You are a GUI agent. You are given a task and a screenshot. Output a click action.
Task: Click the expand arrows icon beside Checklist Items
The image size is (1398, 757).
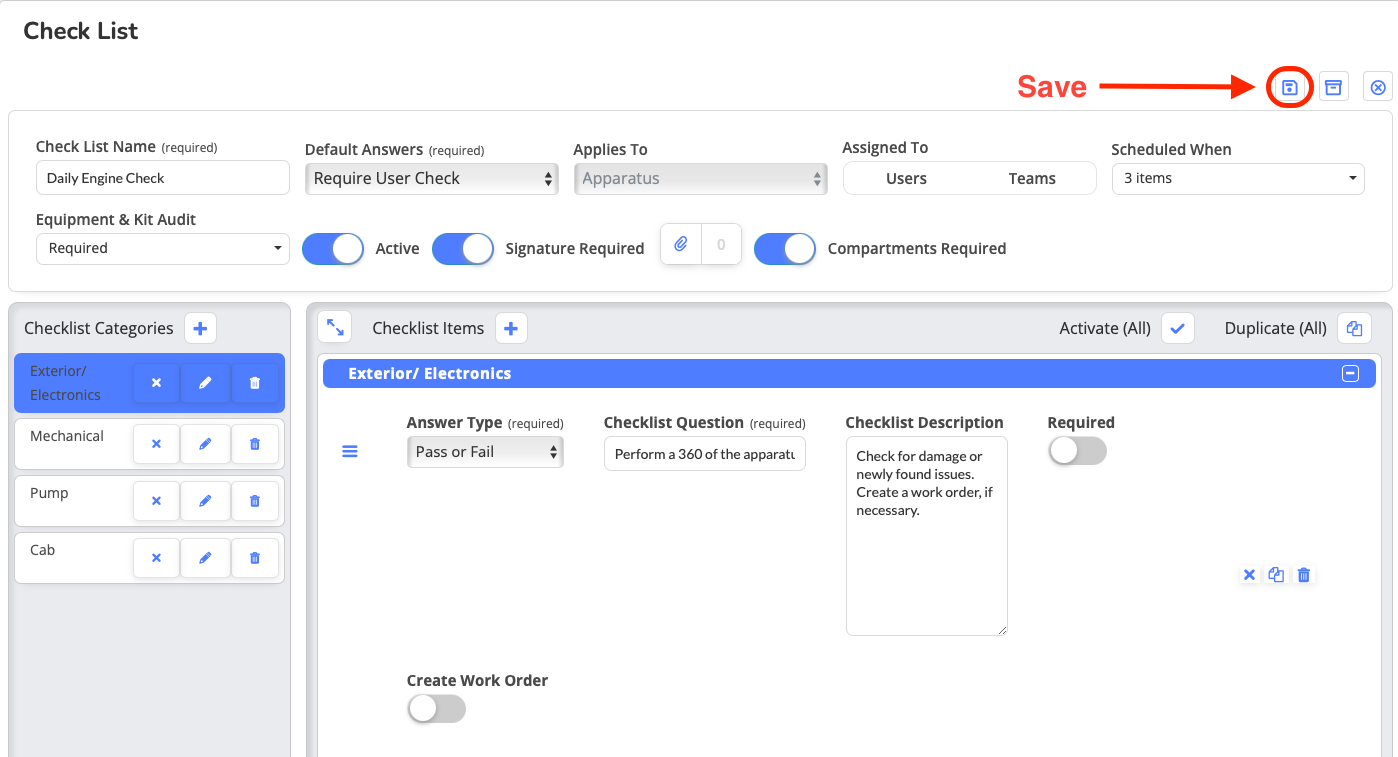coord(335,328)
